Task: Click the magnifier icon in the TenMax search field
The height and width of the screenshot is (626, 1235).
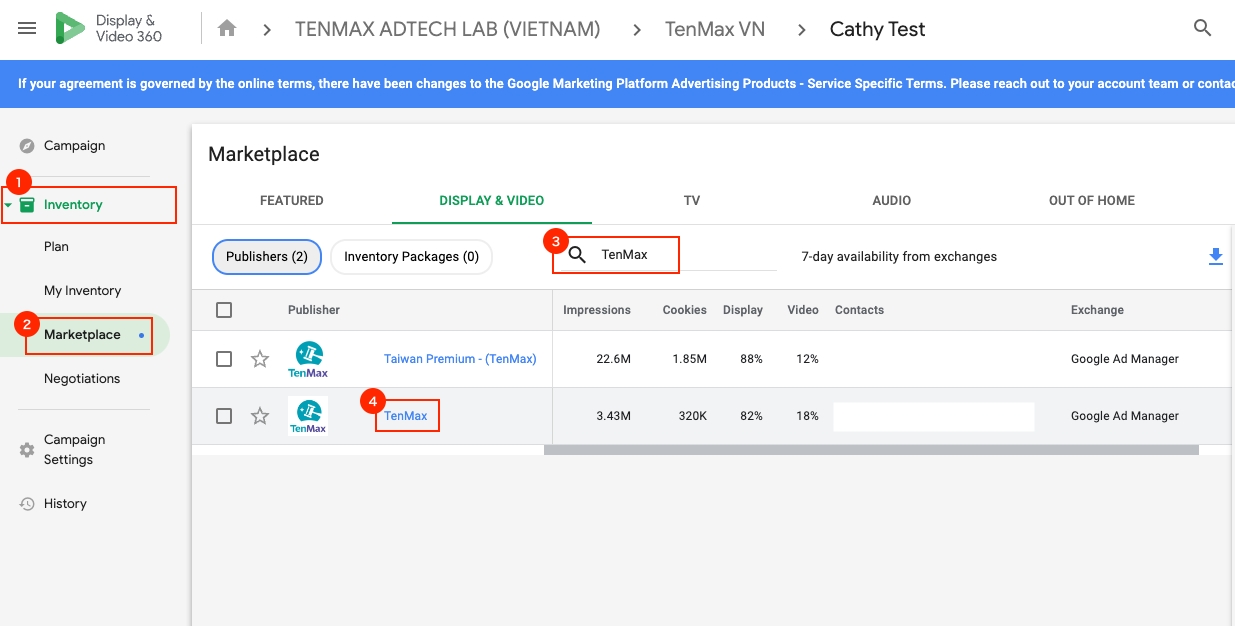Action: (577, 255)
